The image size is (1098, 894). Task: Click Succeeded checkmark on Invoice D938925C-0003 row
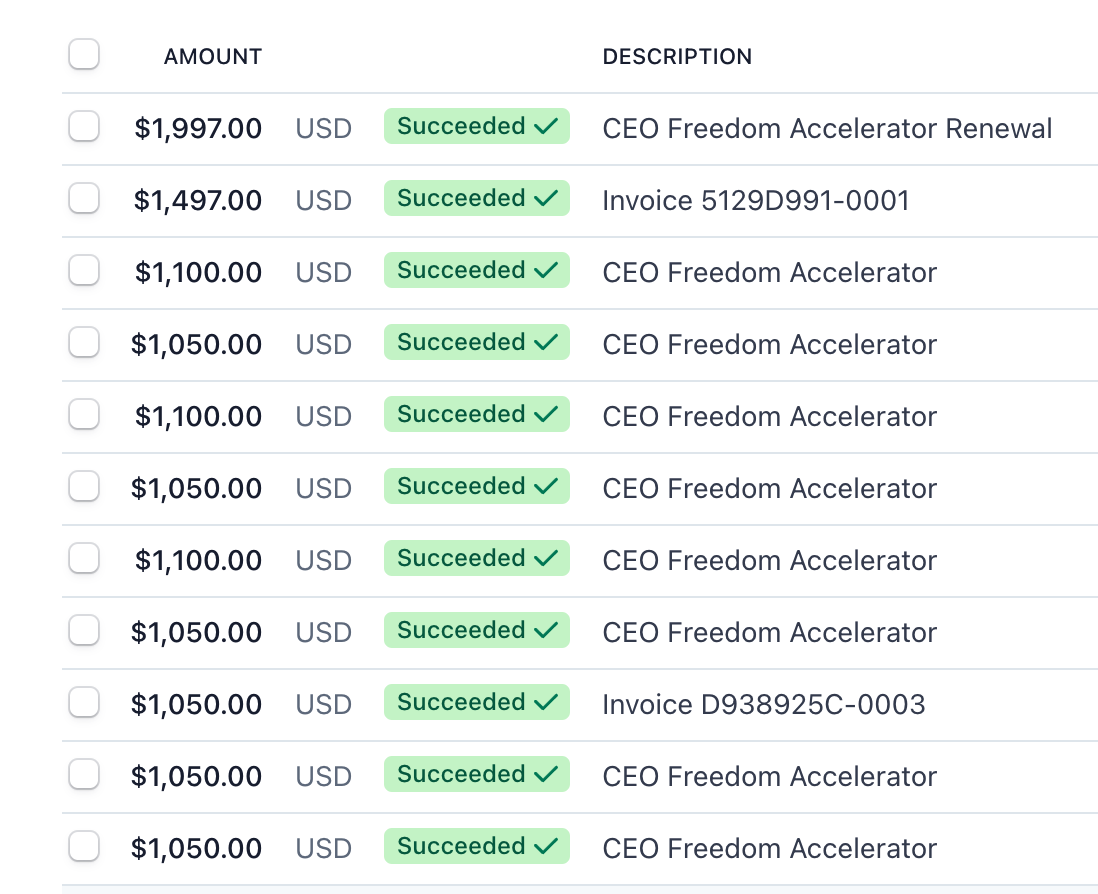(546, 702)
